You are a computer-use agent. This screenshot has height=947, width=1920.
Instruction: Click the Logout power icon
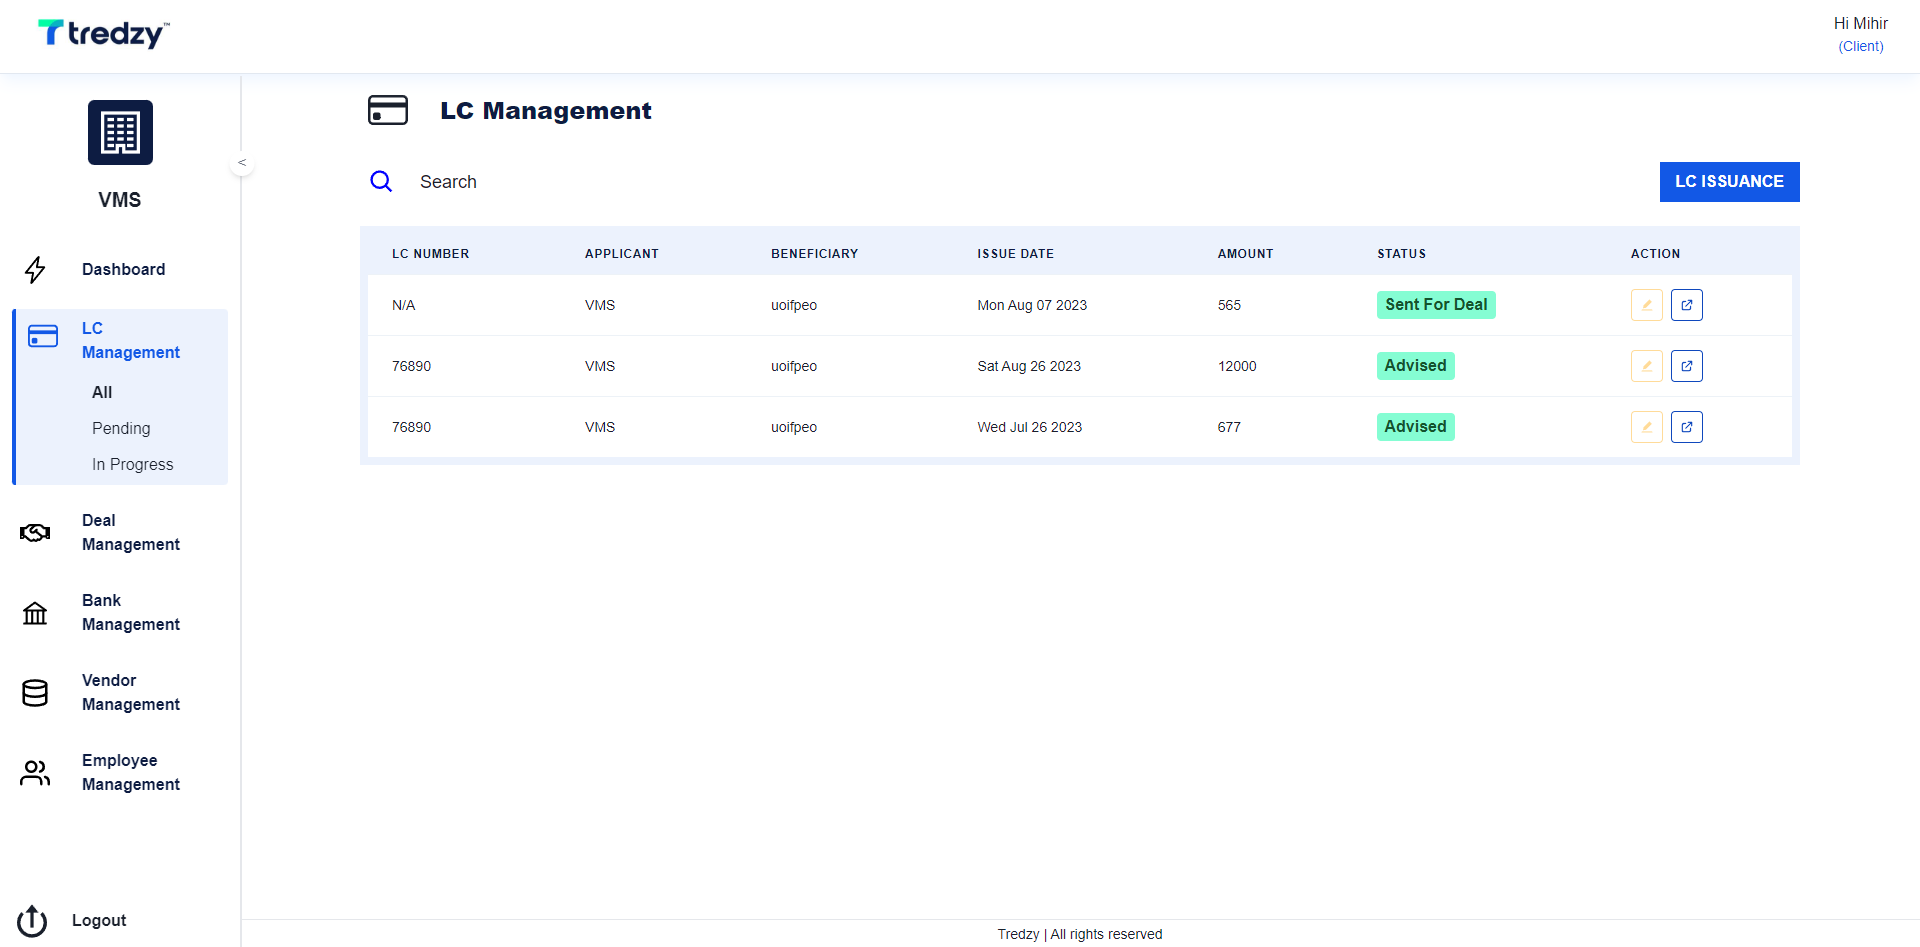32,921
